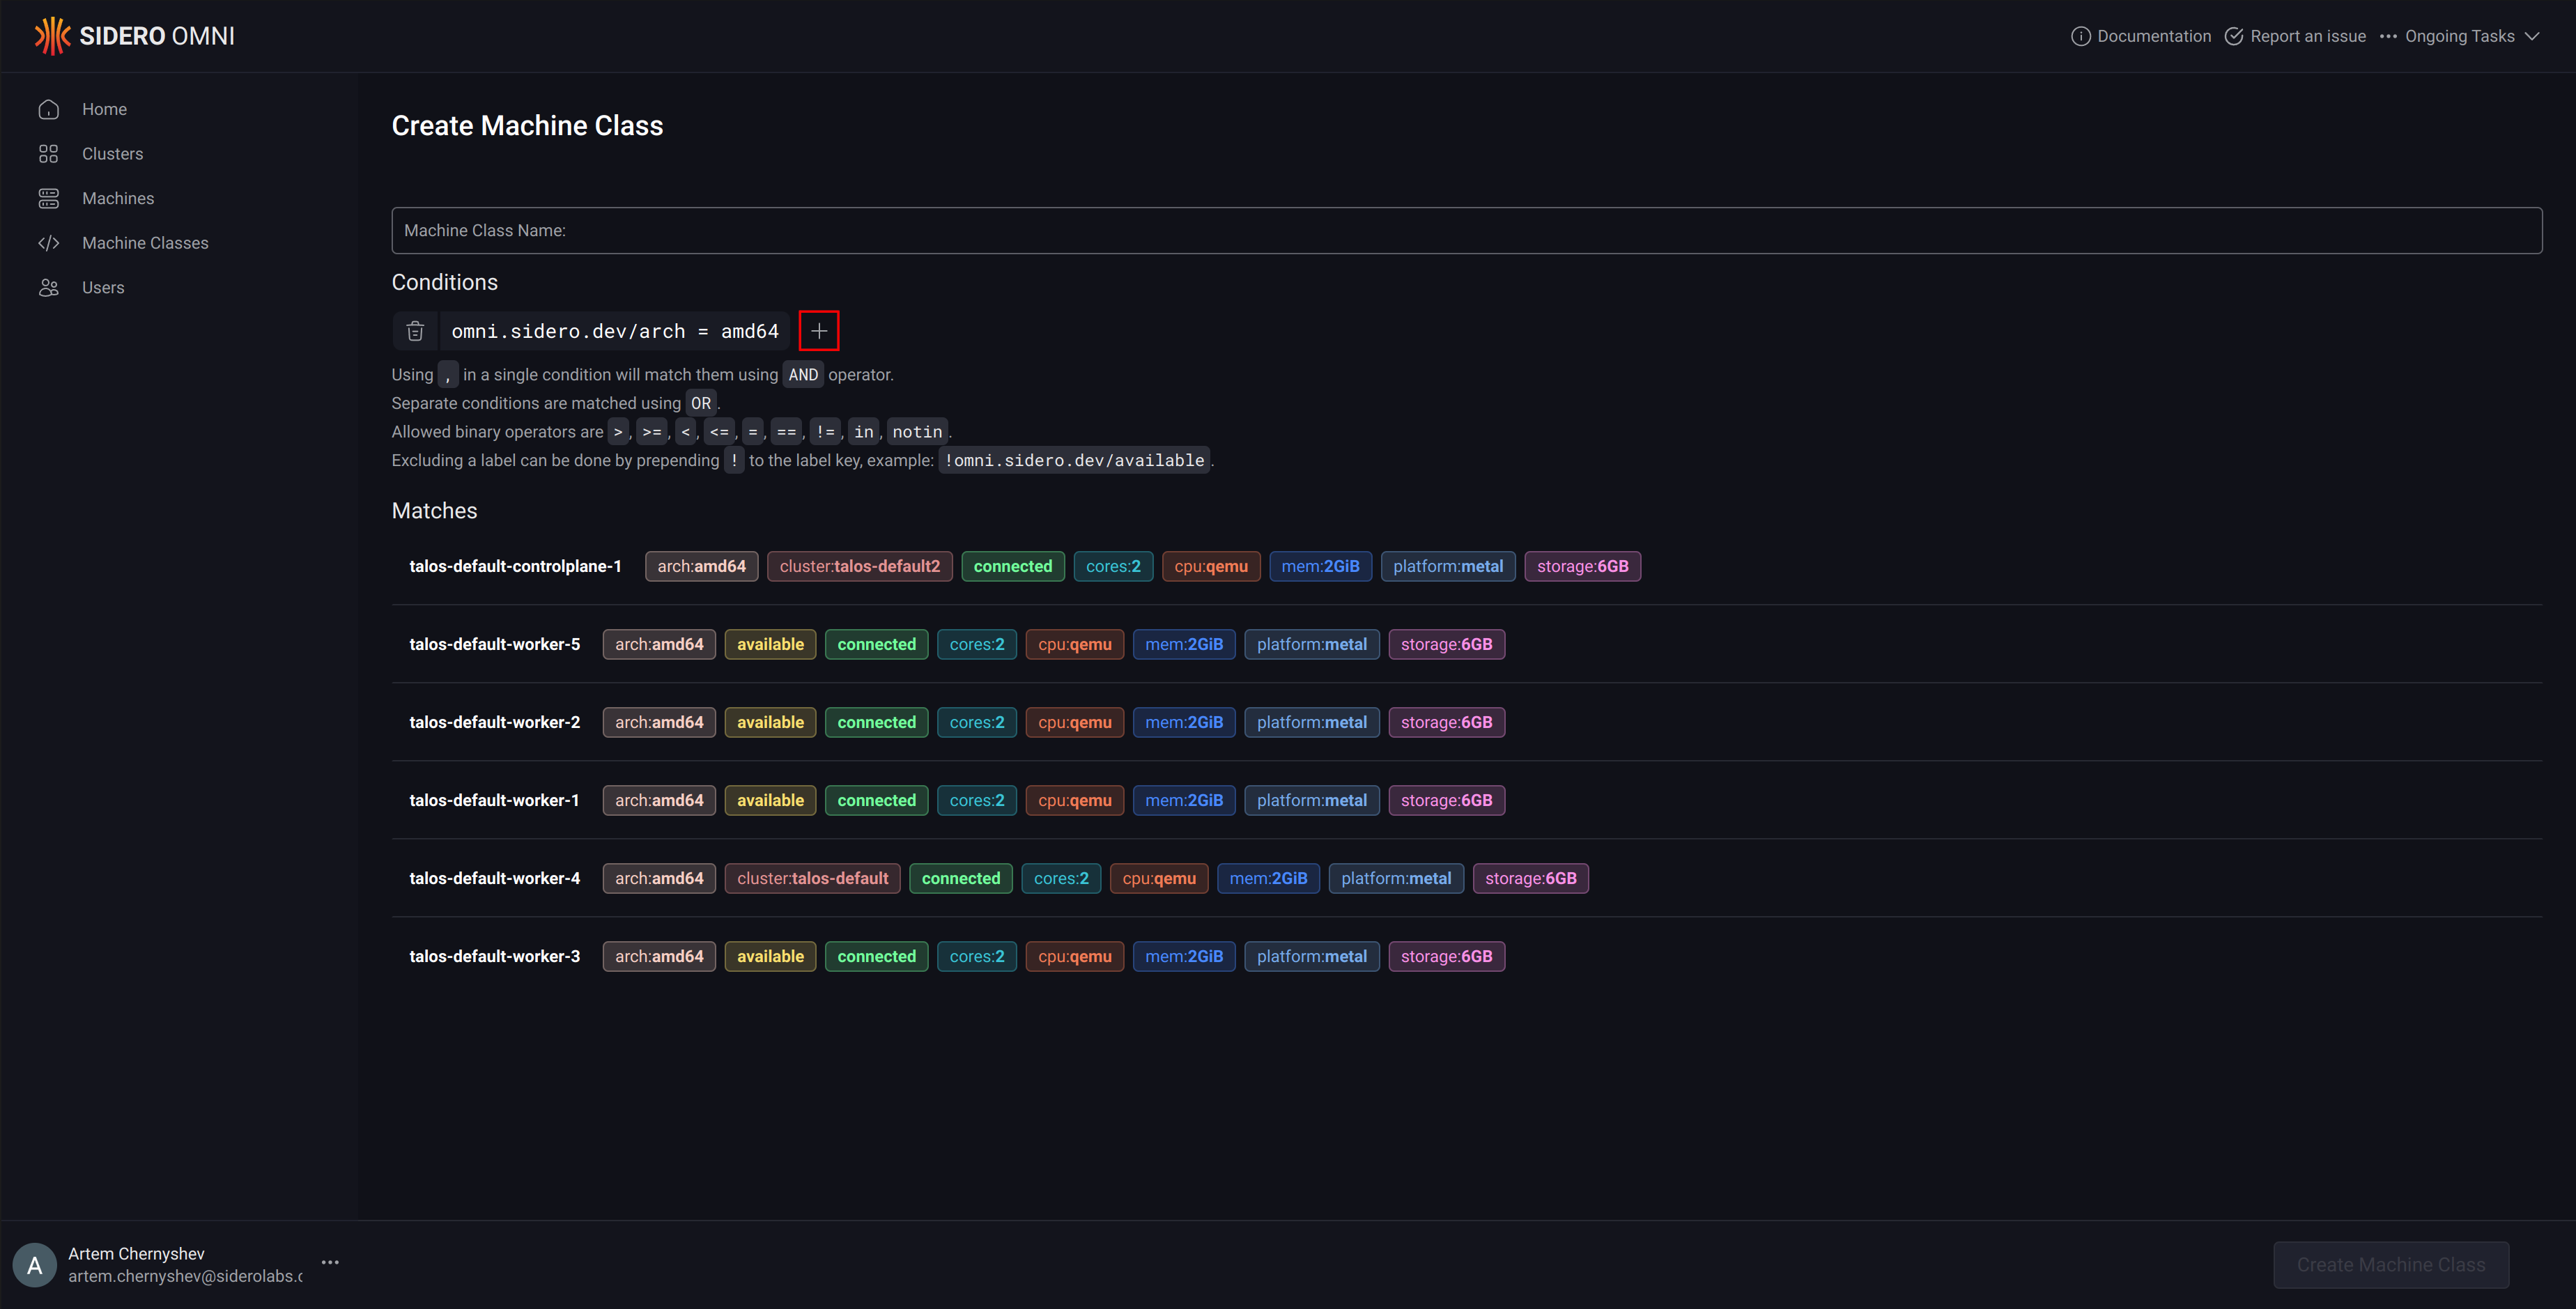Expand the Ongoing Tasks chevron
Screen dimensions: 2576x1309
point(2532,36)
